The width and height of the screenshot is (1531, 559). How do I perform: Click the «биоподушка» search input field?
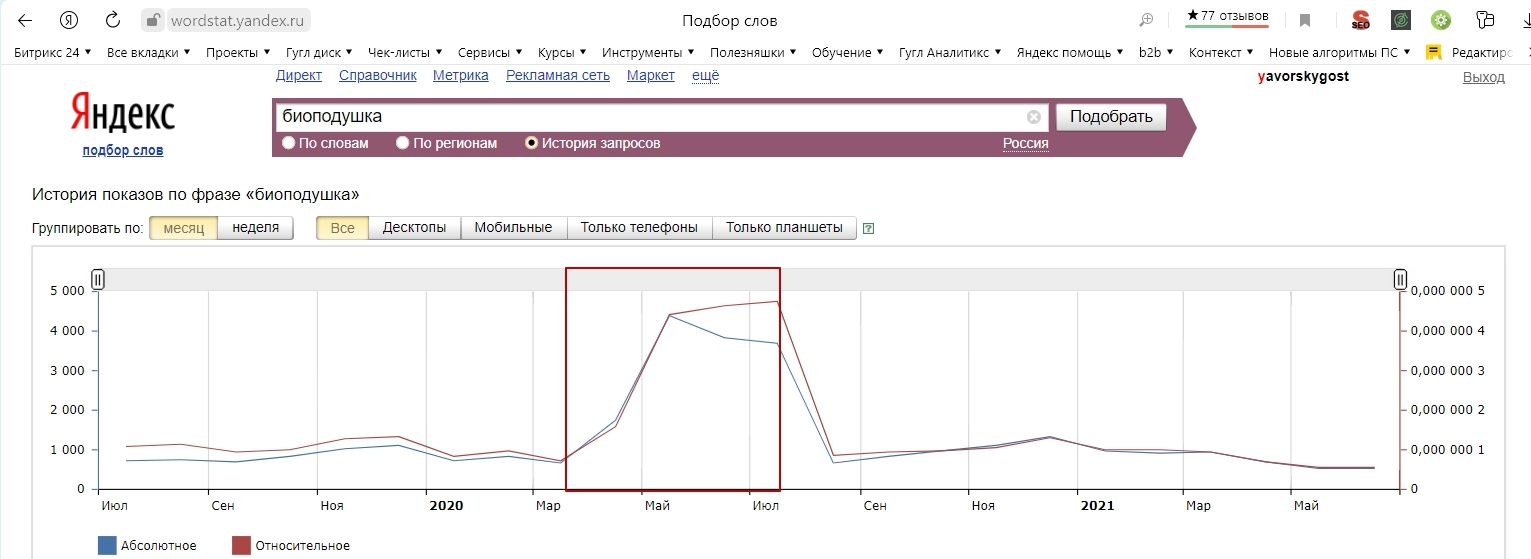(x=650, y=117)
